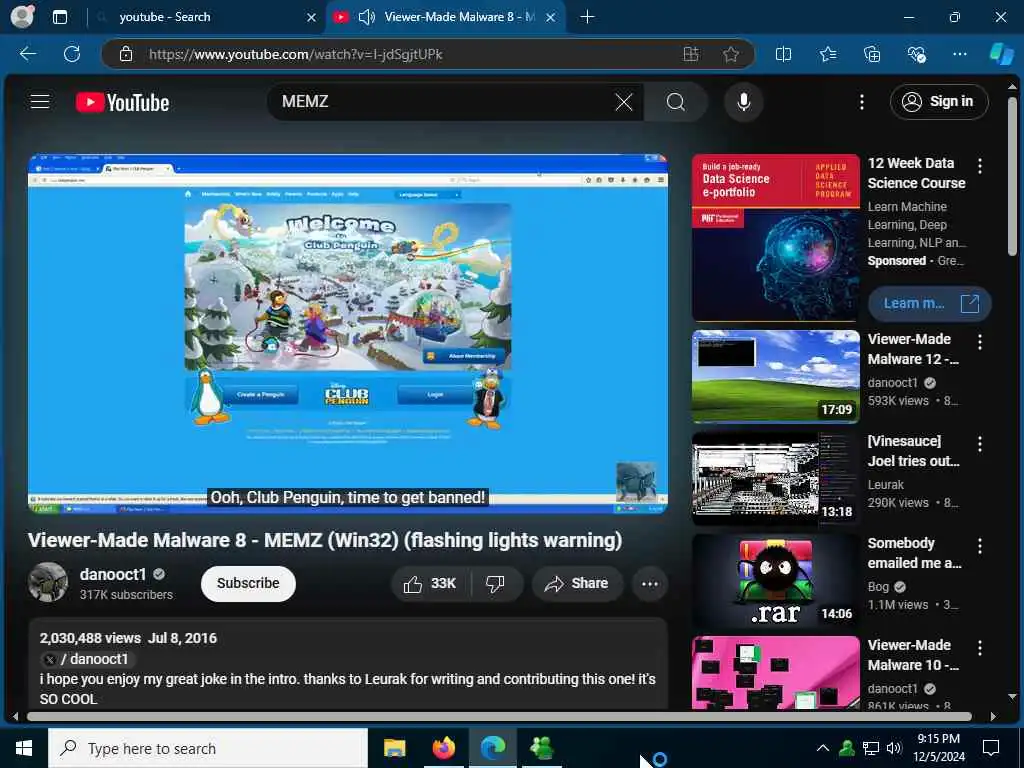Click page vertical scrollbar thumb

pyautogui.click(x=1012, y=176)
